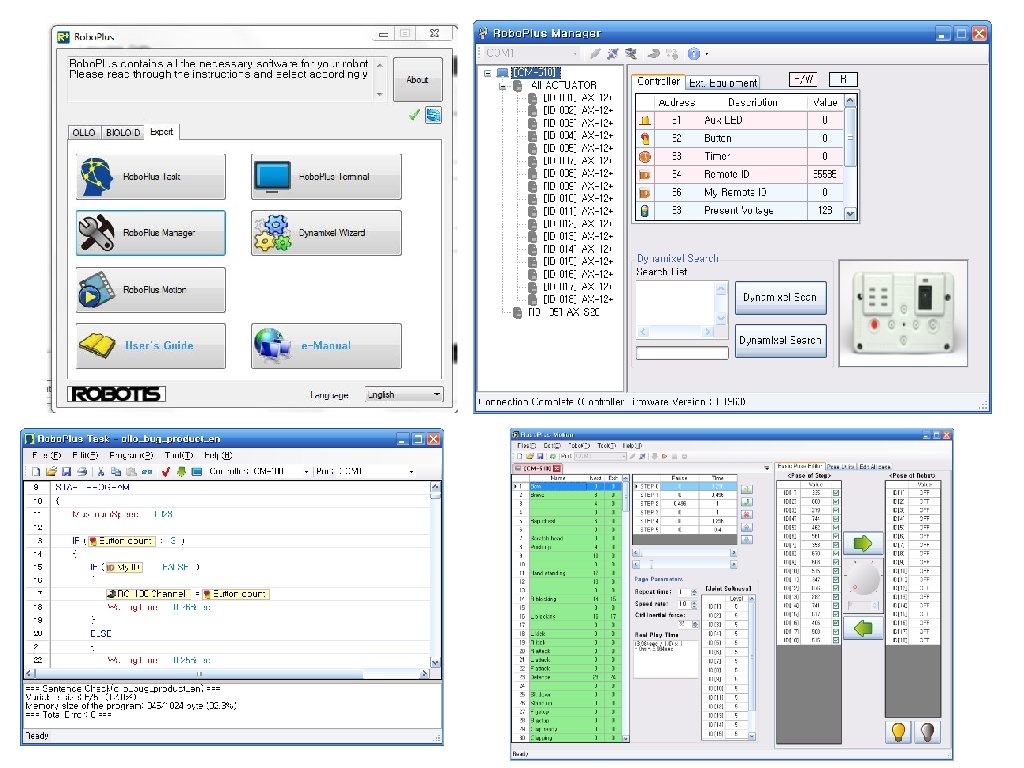
Task: Click the red play icon in RoboPlus Motion toolbar
Action: 664,456
